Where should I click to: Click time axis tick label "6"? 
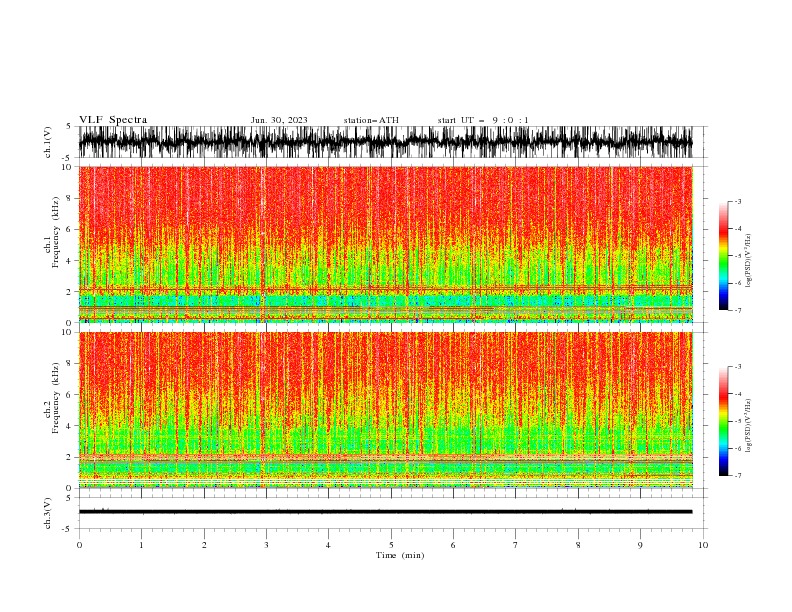453,545
